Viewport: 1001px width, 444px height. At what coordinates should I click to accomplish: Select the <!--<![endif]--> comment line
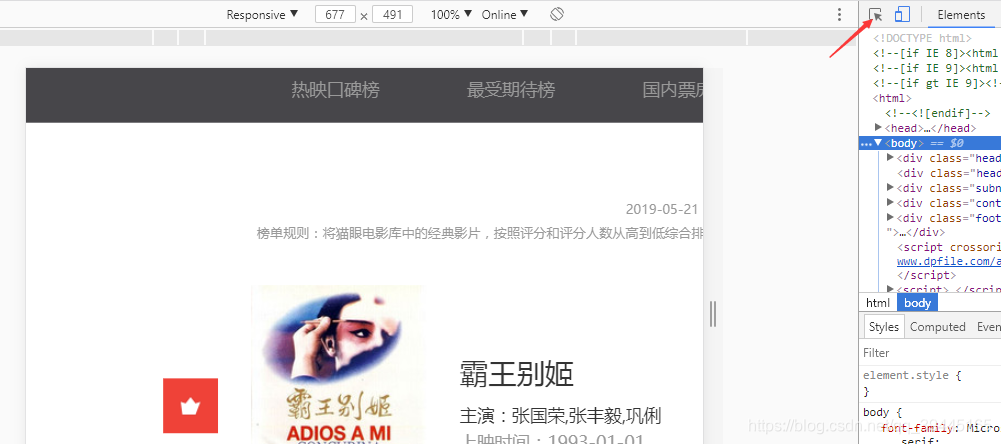[x=937, y=114]
